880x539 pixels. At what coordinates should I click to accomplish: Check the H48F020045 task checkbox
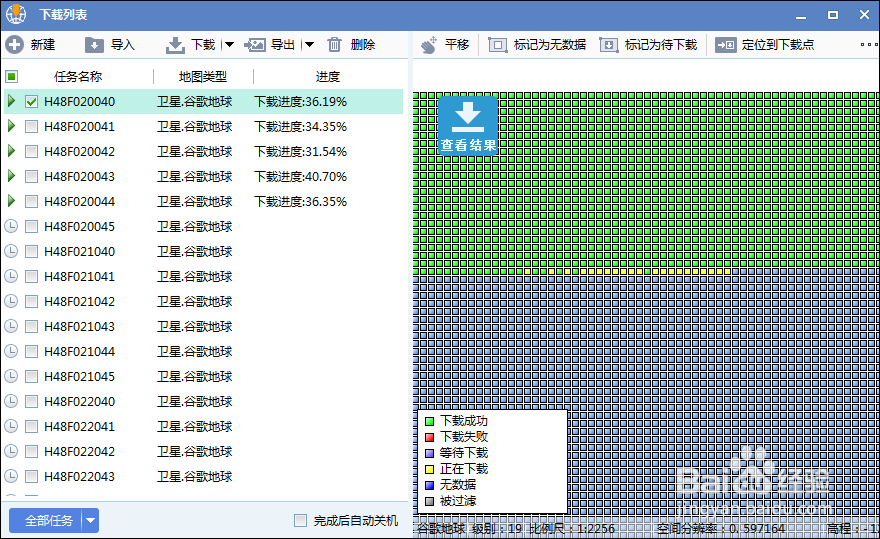[31, 227]
